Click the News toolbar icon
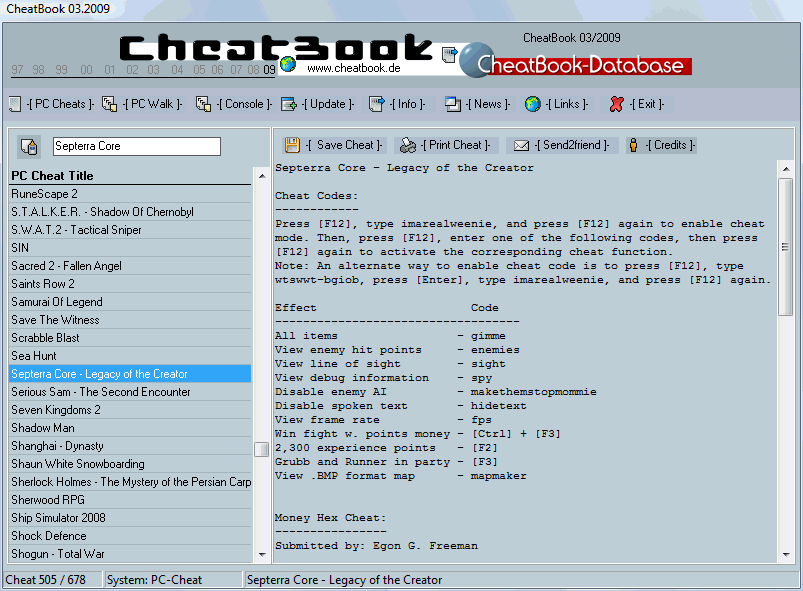Image resolution: width=803 pixels, height=591 pixels. pos(453,104)
